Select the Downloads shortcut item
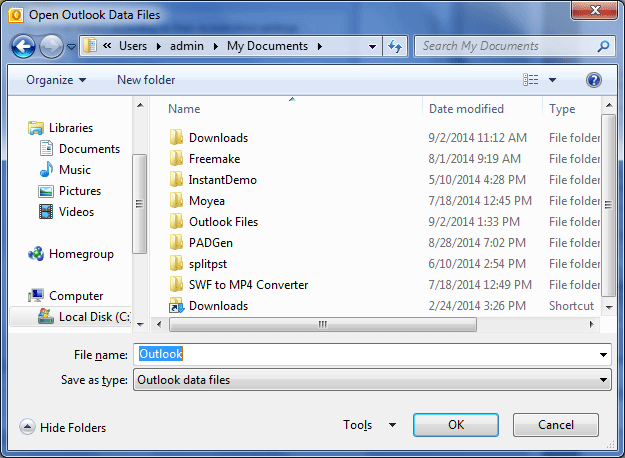Viewport: 625px width, 458px height. click(218, 306)
